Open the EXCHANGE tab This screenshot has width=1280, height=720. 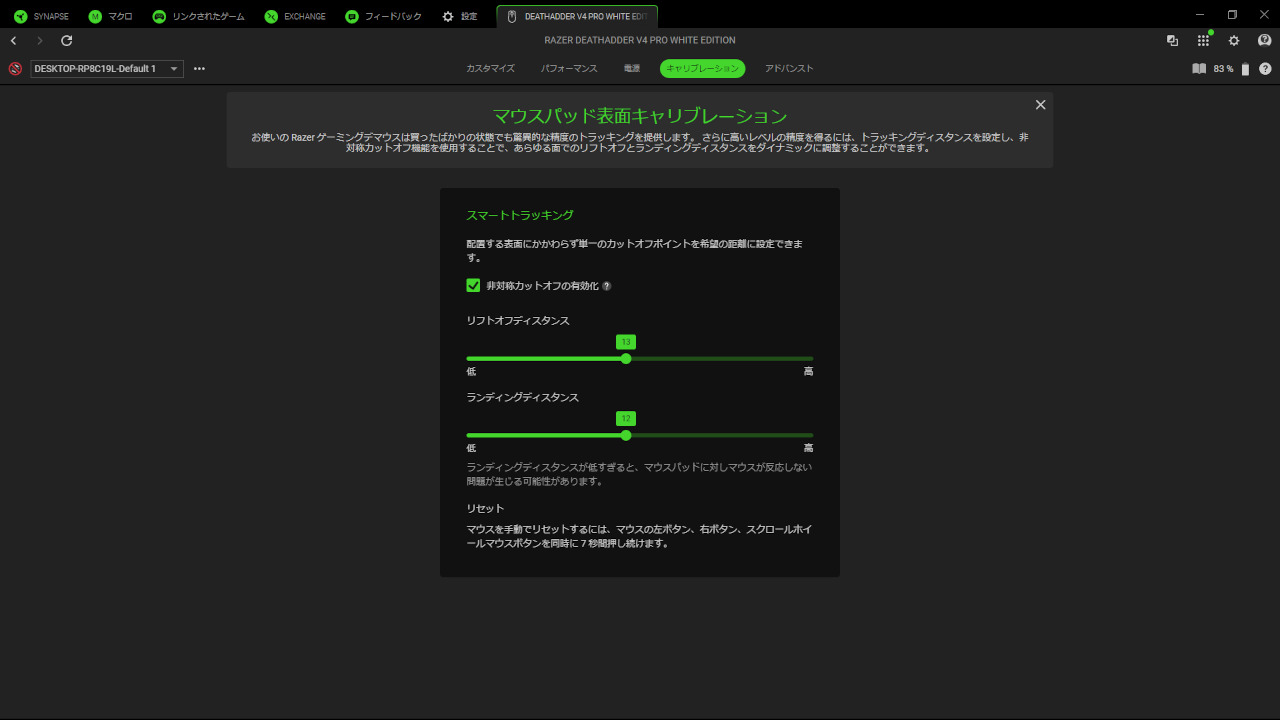[x=295, y=17]
